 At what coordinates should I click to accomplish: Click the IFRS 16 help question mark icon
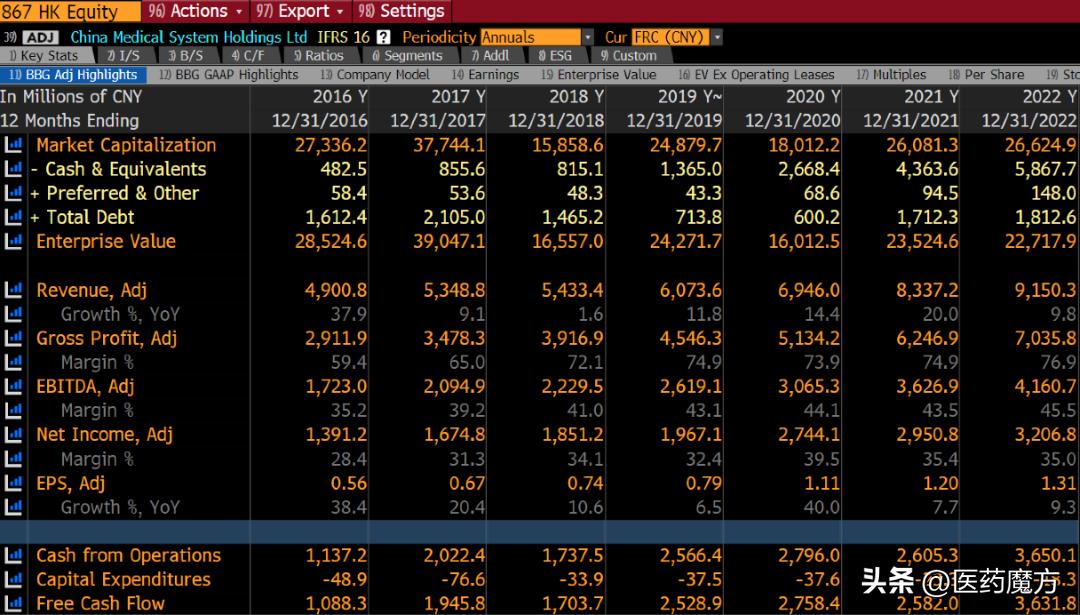pos(383,37)
